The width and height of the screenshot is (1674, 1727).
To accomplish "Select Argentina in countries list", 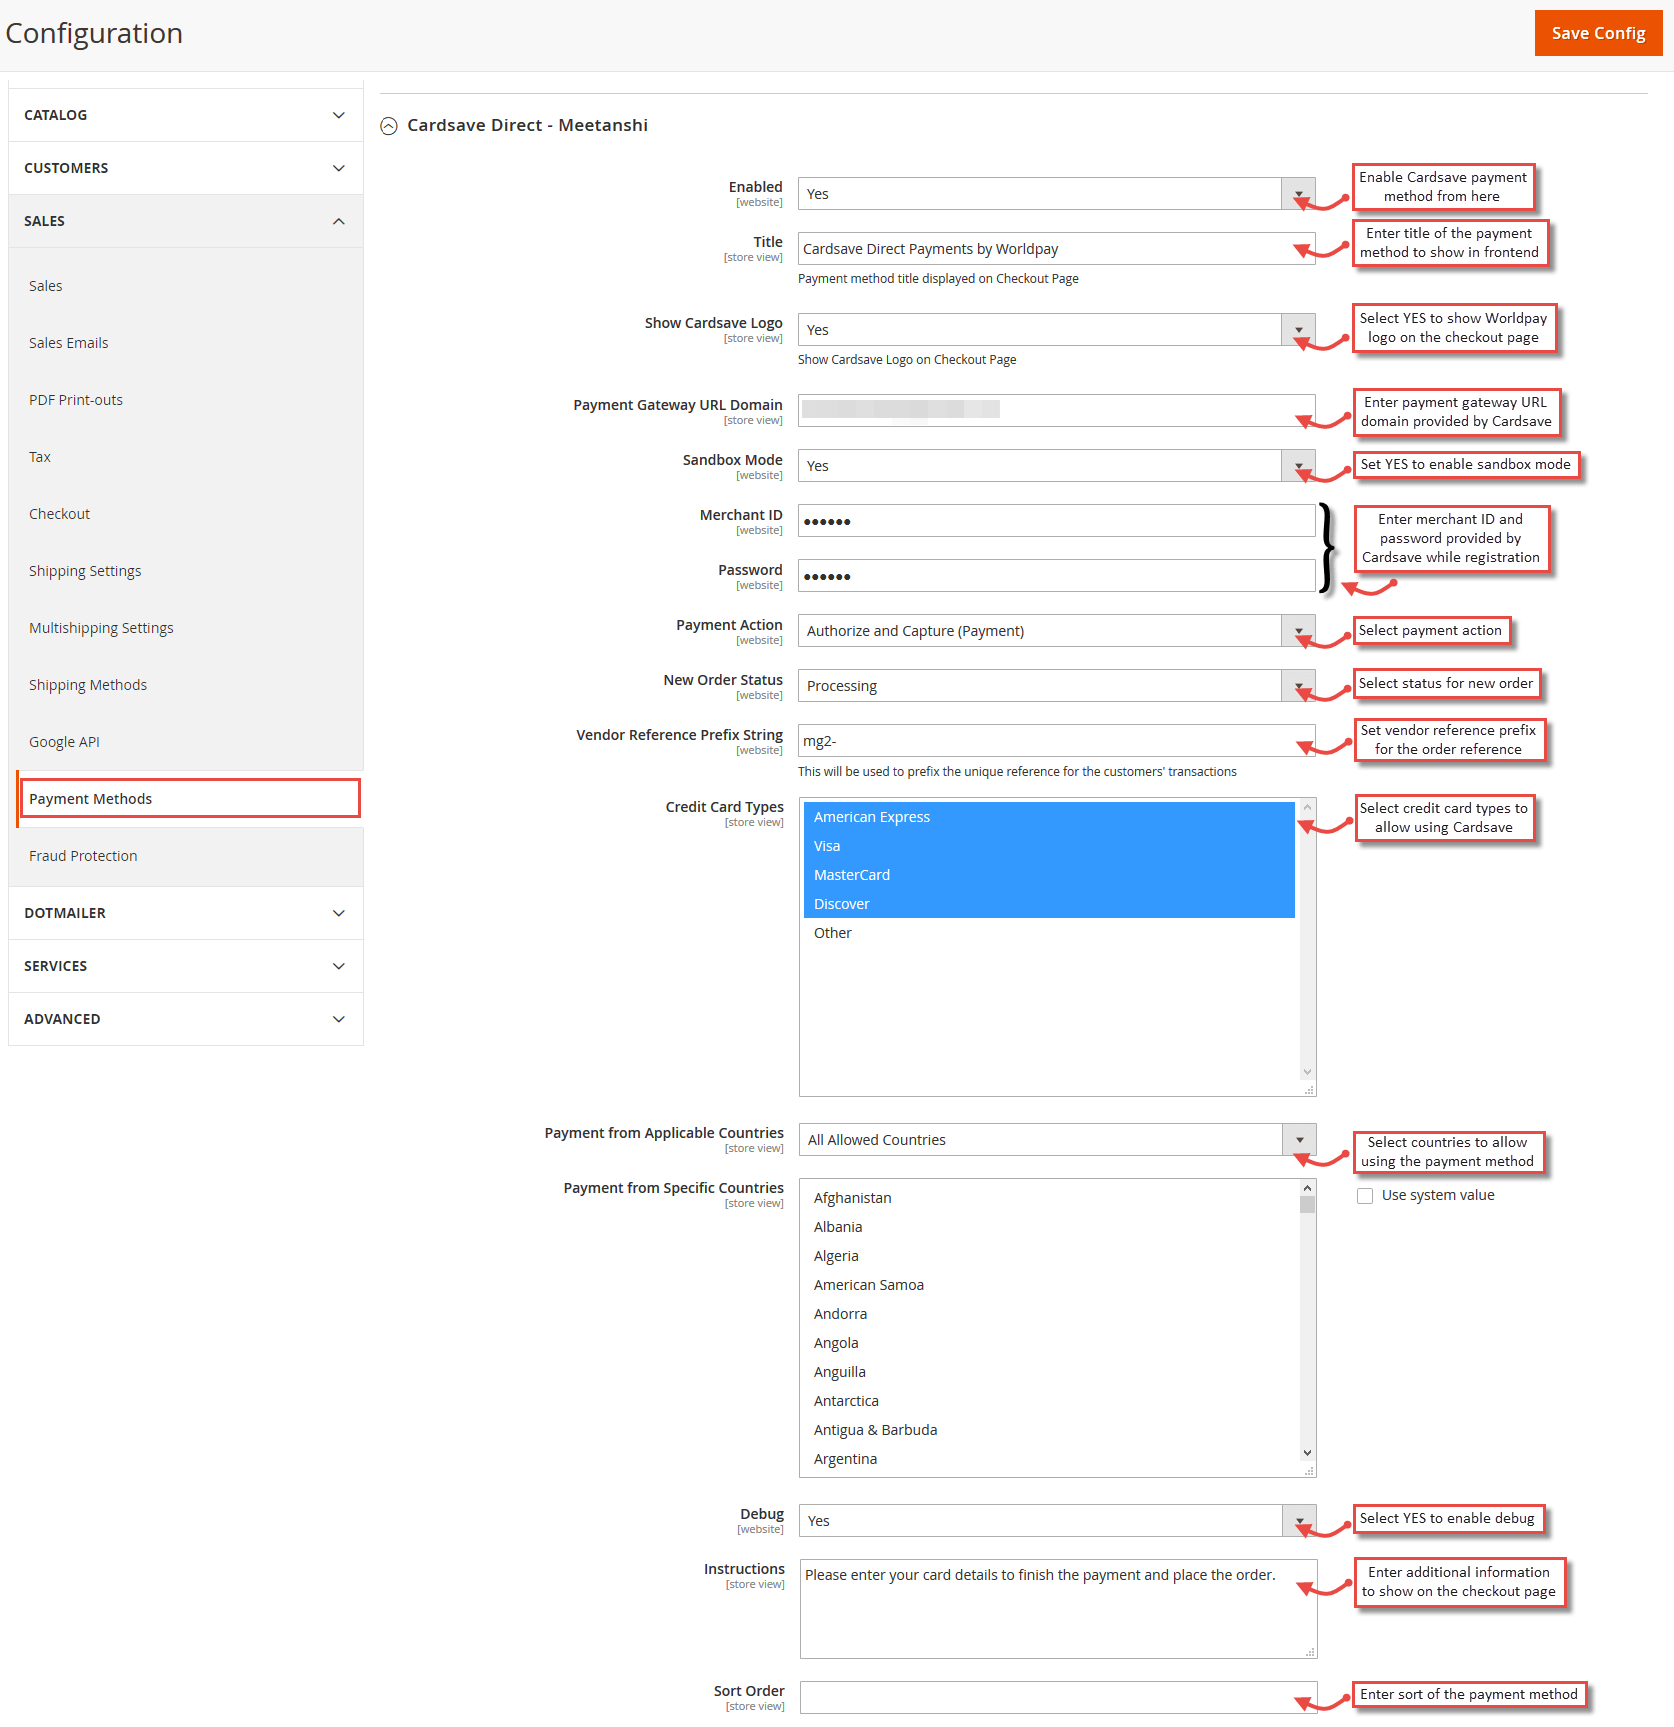I will (1050, 1459).
